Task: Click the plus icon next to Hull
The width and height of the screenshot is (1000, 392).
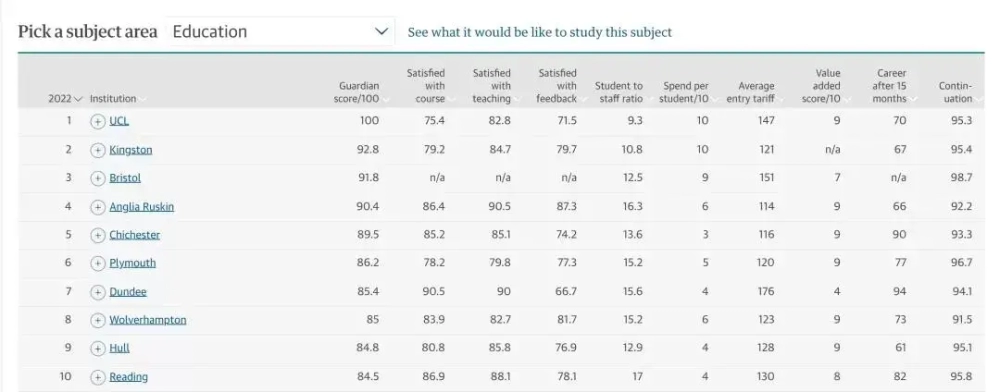Action: coord(98,349)
